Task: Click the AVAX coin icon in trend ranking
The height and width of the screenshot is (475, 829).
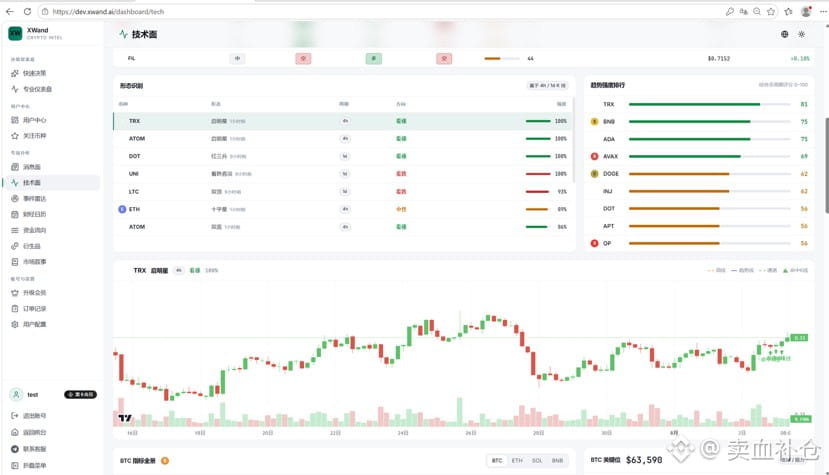Action: [594, 156]
